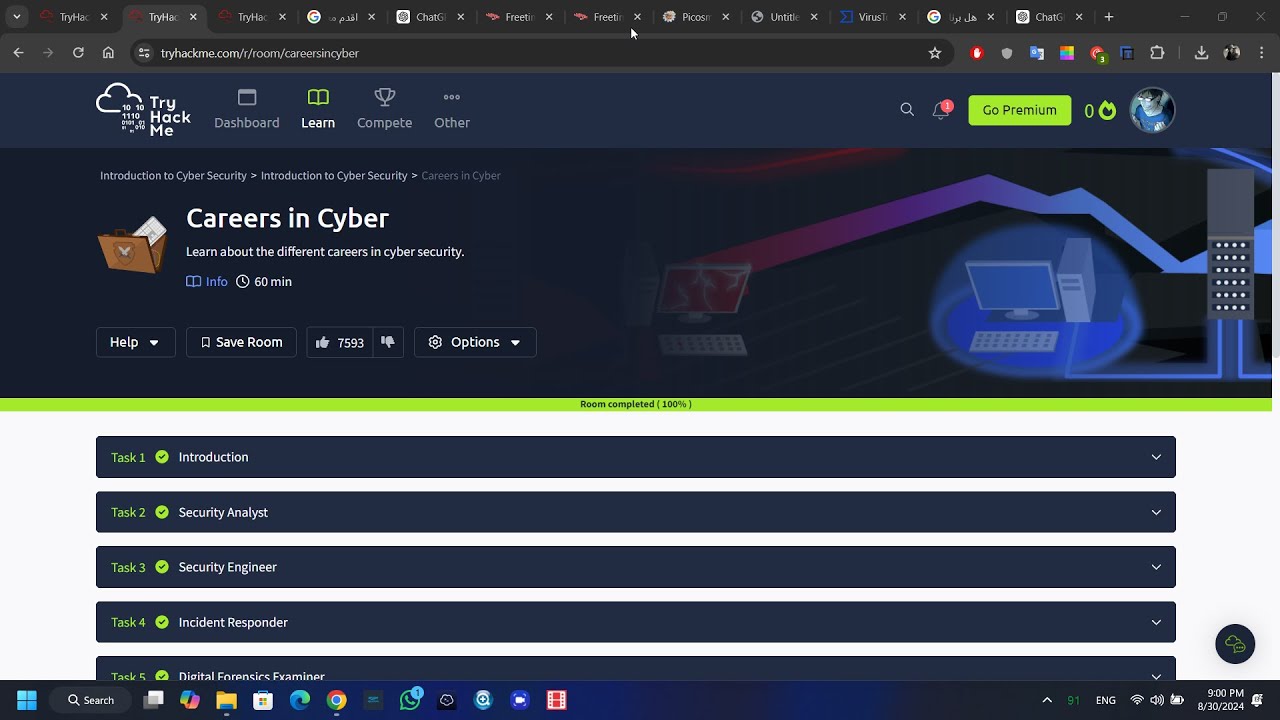Open Chrome downloads

1201,53
